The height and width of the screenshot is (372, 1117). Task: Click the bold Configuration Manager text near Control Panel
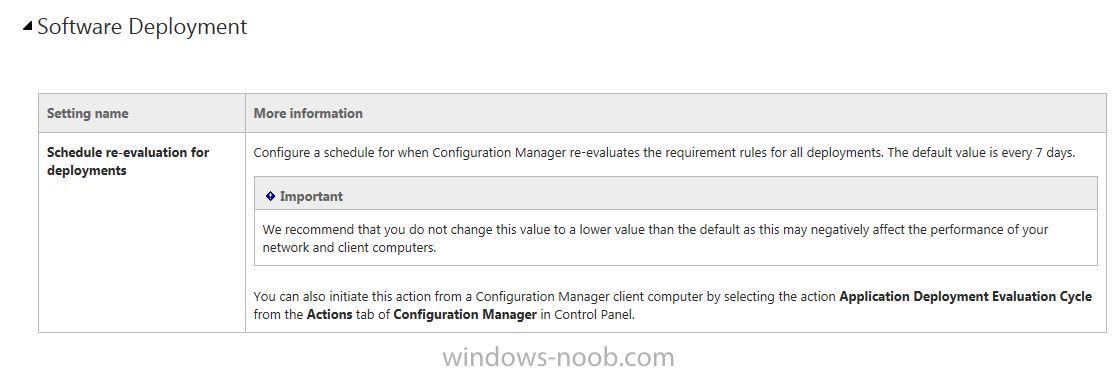[x=464, y=314]
